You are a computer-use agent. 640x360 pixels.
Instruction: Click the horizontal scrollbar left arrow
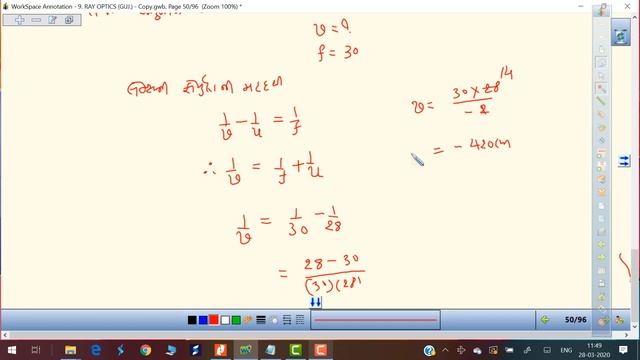point(5,335)
